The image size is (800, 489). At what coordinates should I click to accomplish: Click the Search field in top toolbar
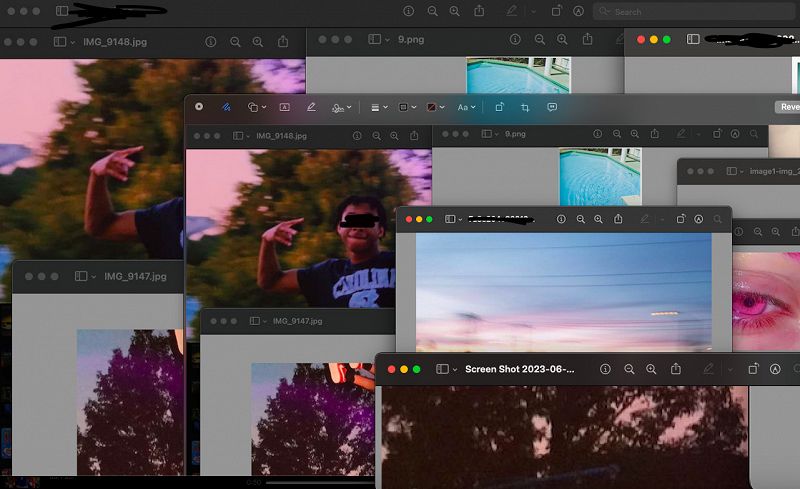click(x=690, y=12)
